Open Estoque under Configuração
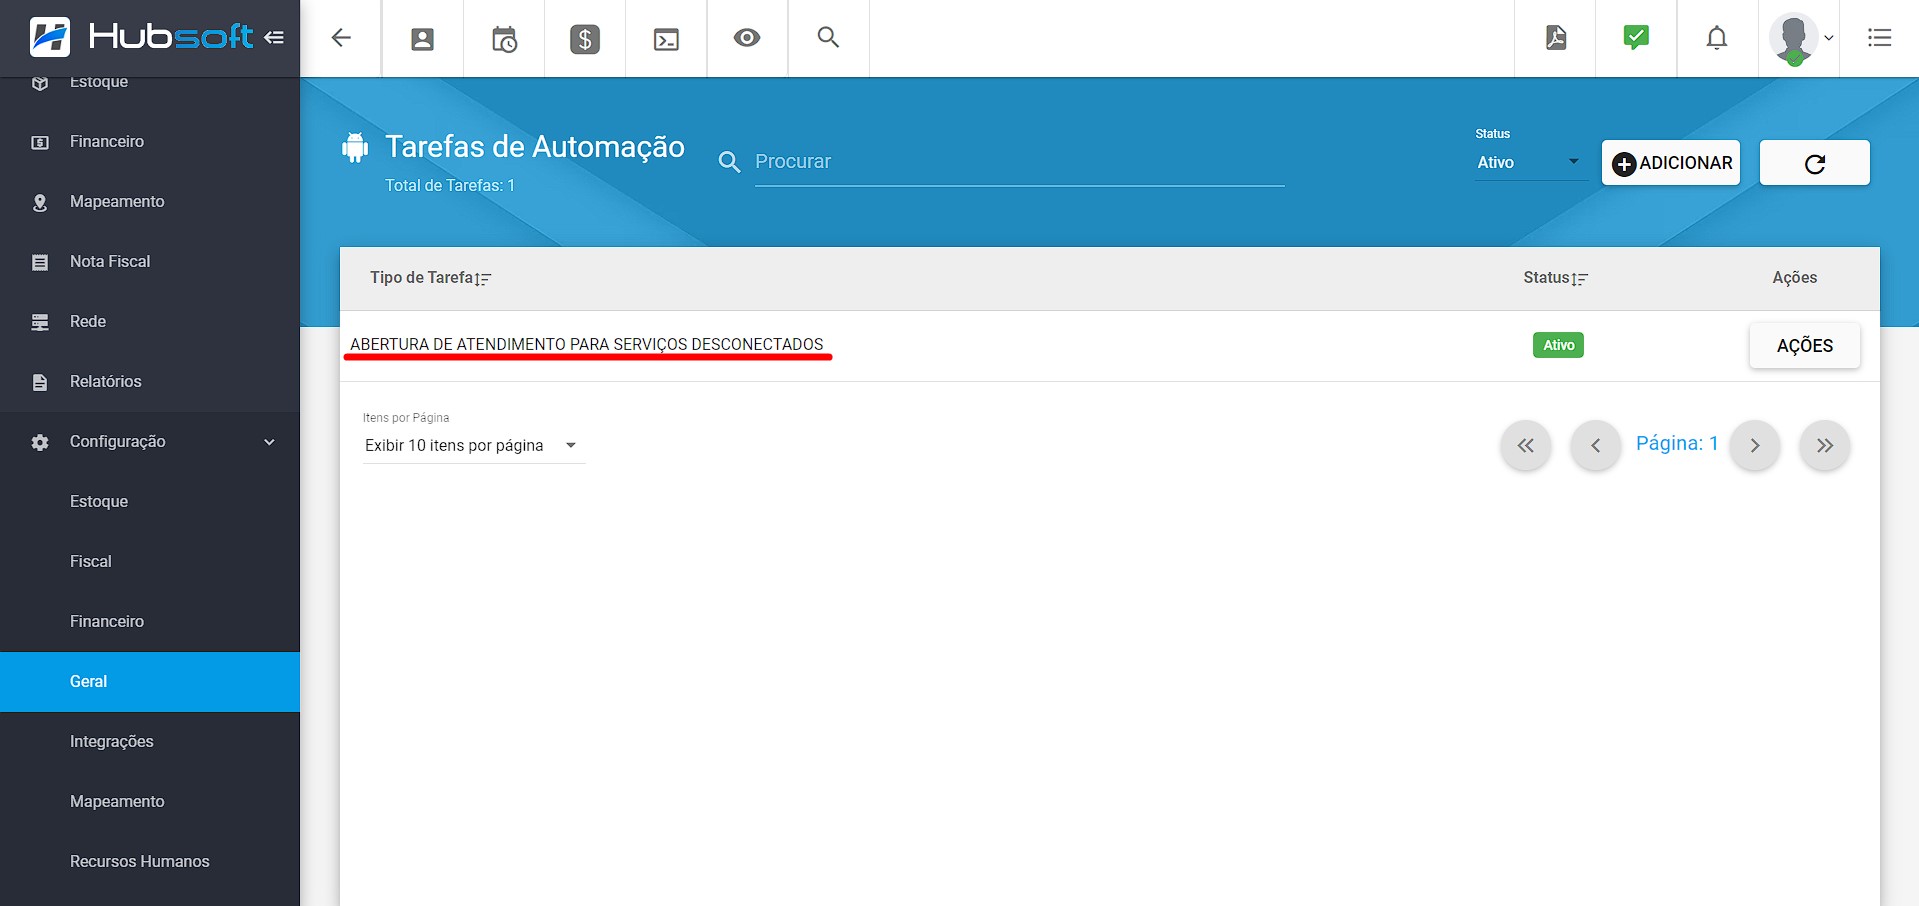Screen dimensions: 1919x906 pyautogui.click(x=150, y=502)
